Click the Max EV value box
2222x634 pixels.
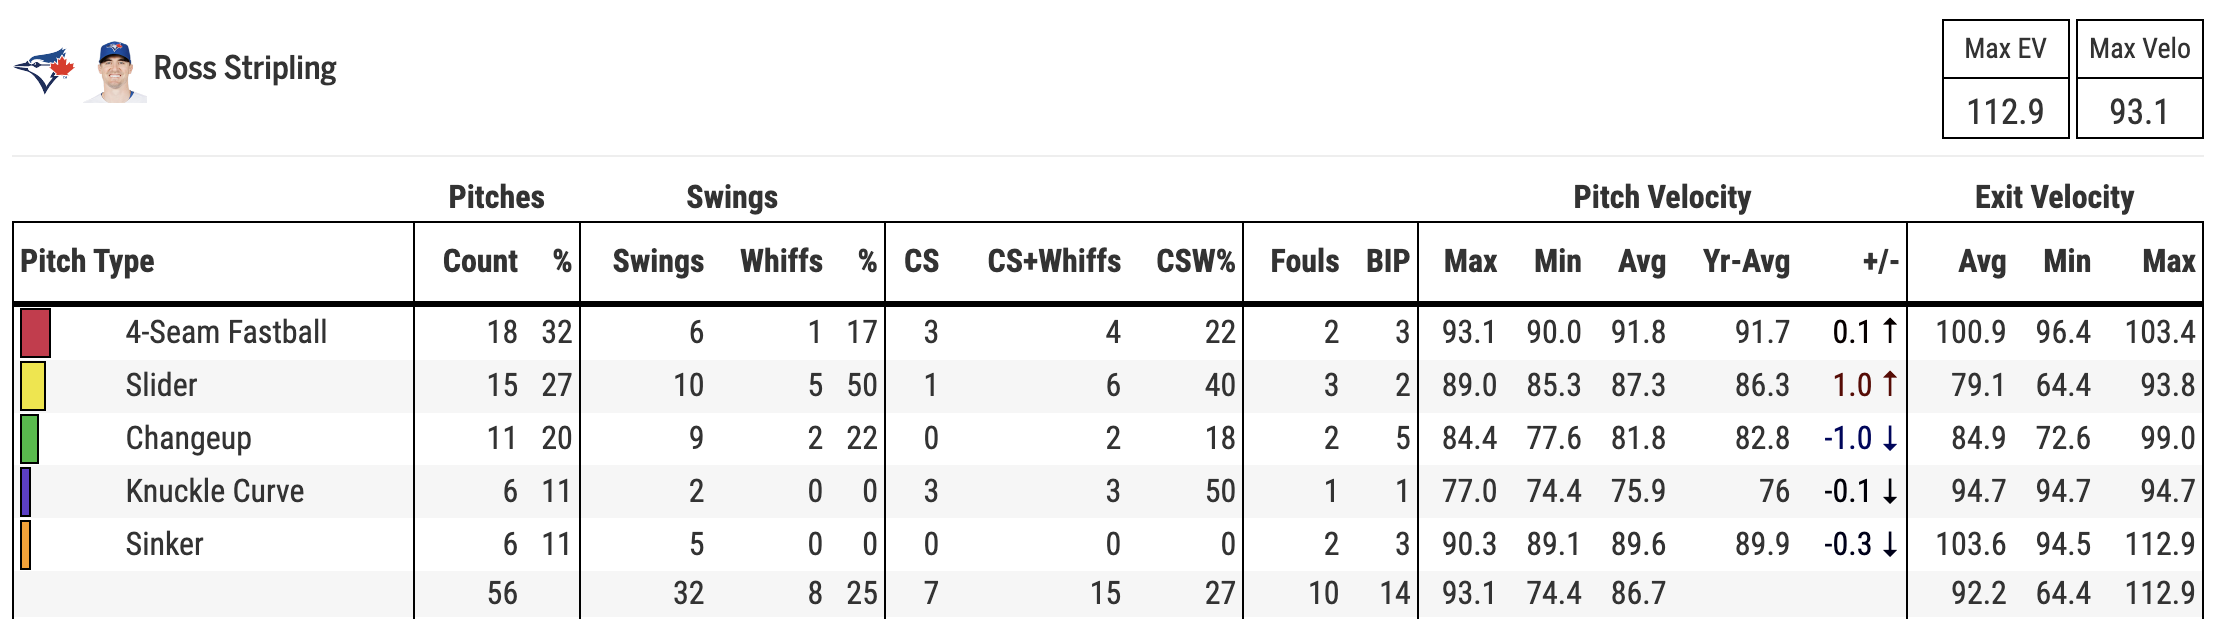pyautogui.click(x=2005, y=110)
